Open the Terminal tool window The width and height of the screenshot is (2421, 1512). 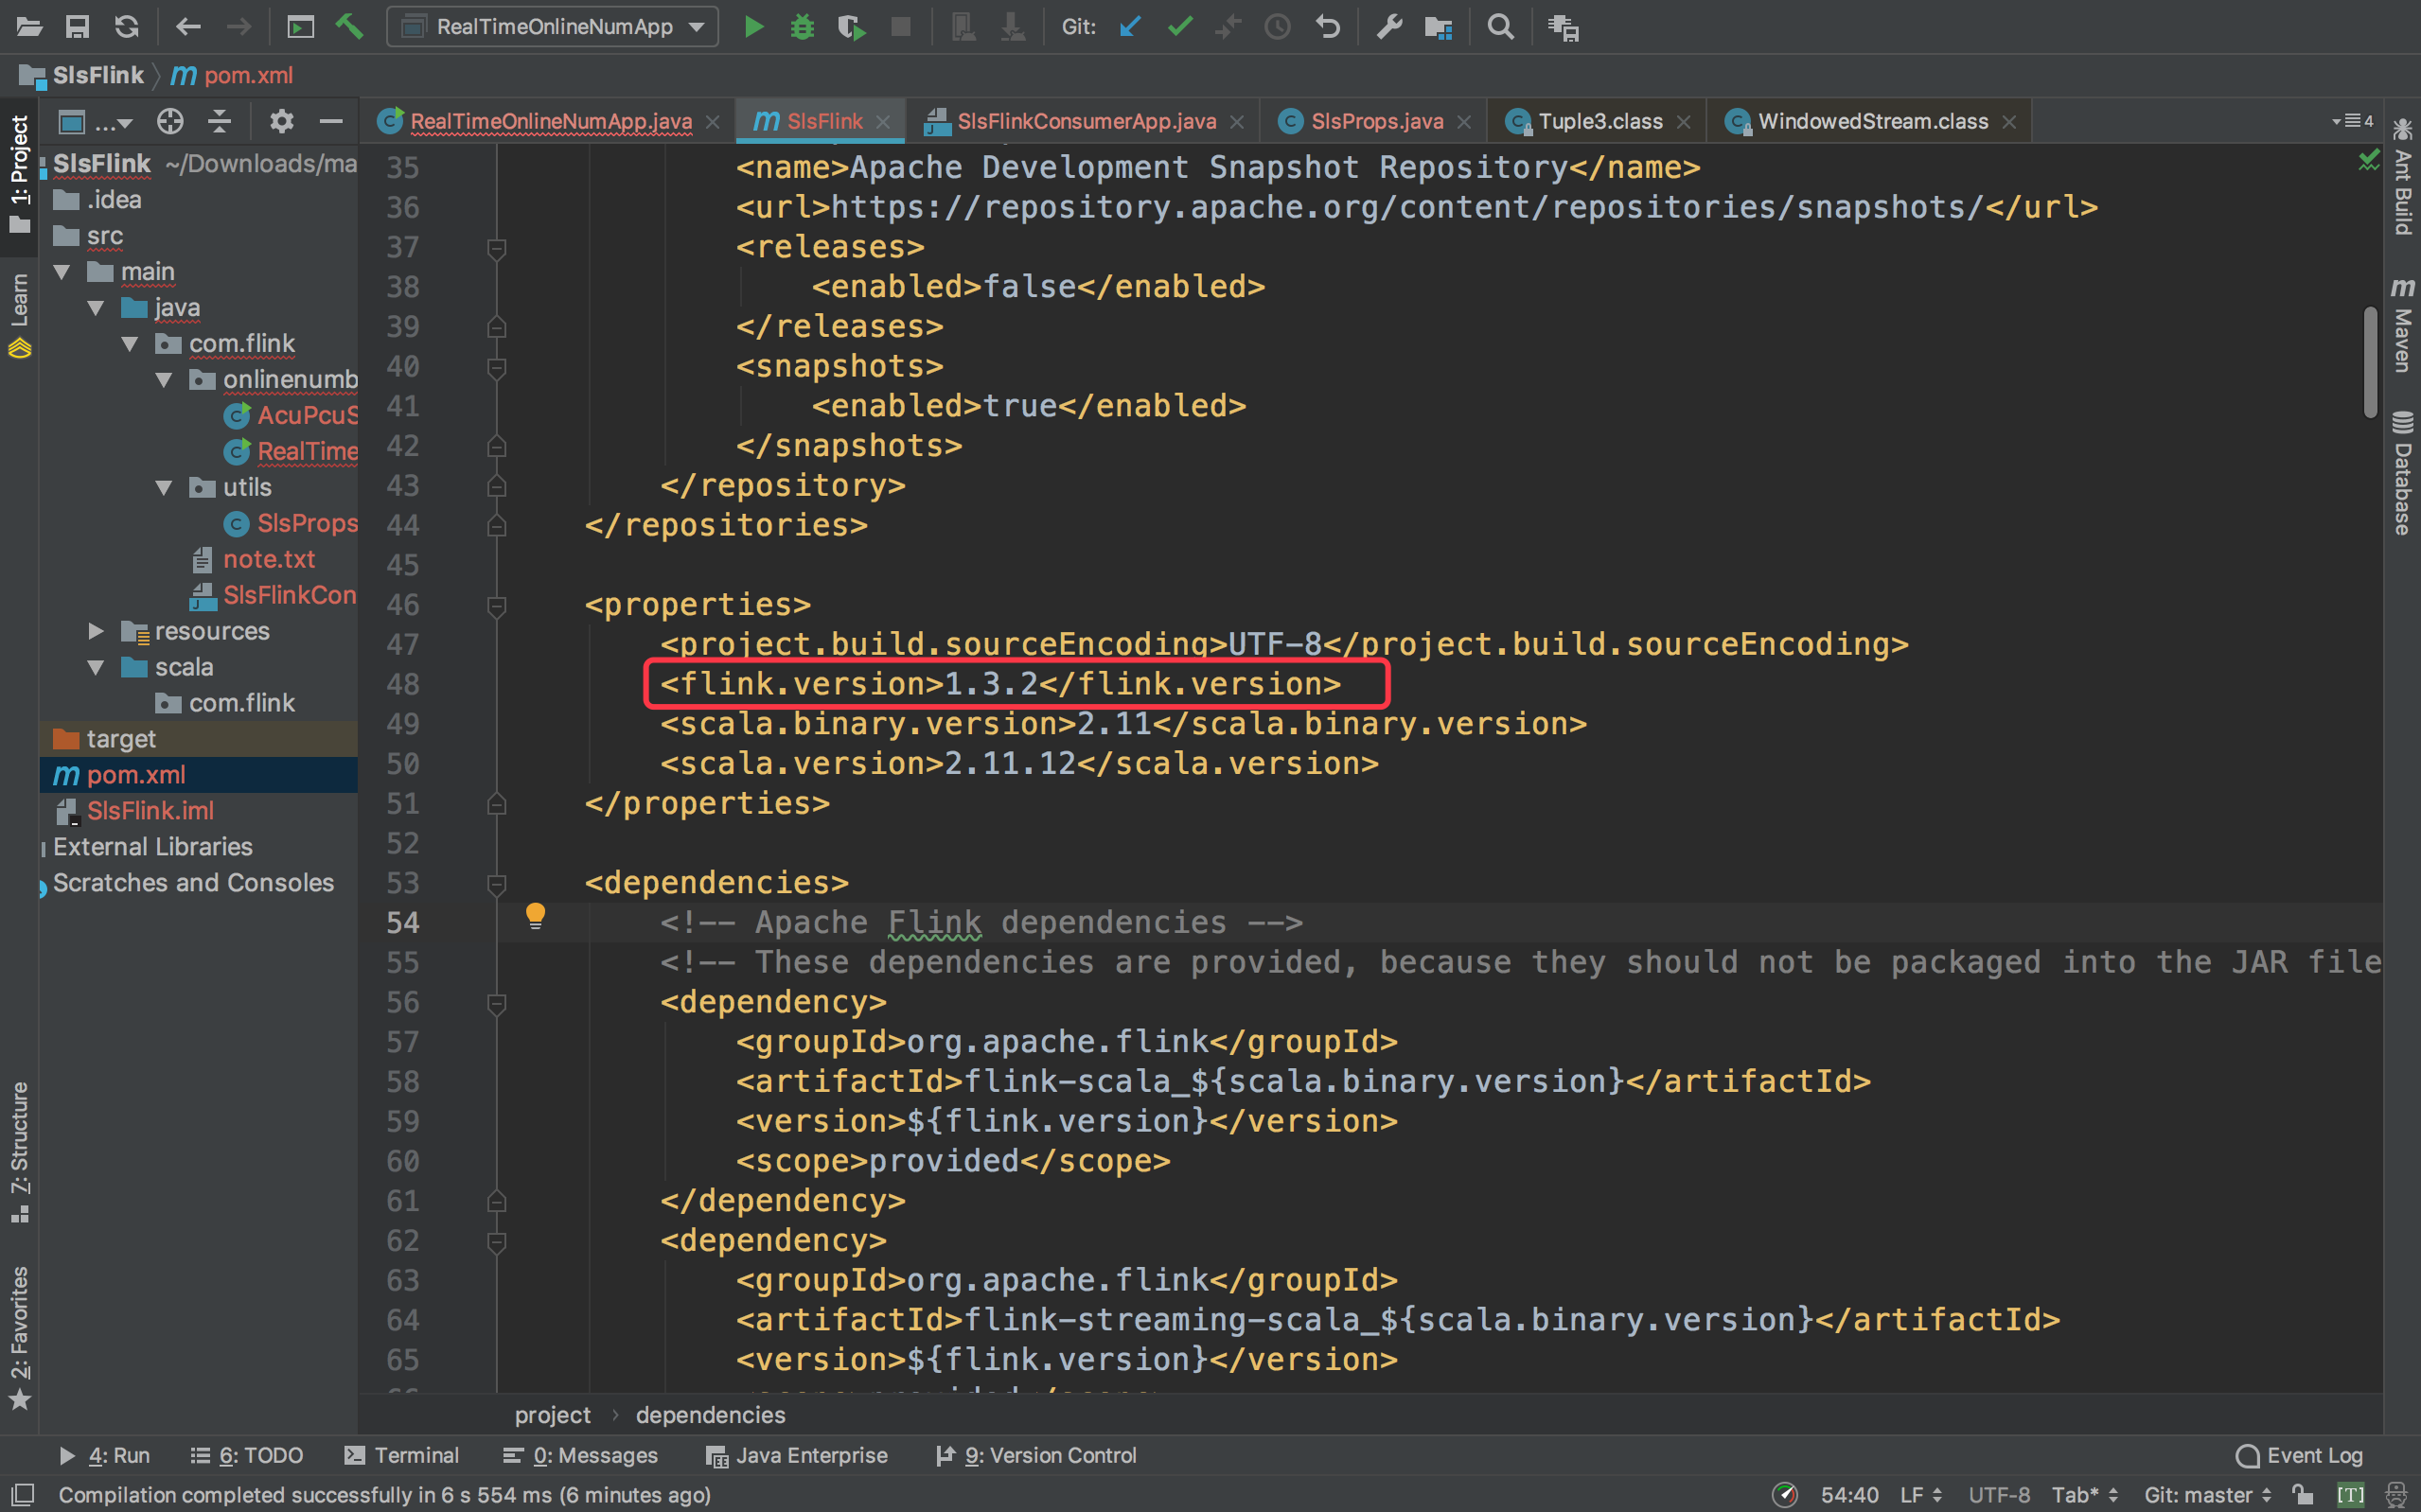(x=402, y=1455)
